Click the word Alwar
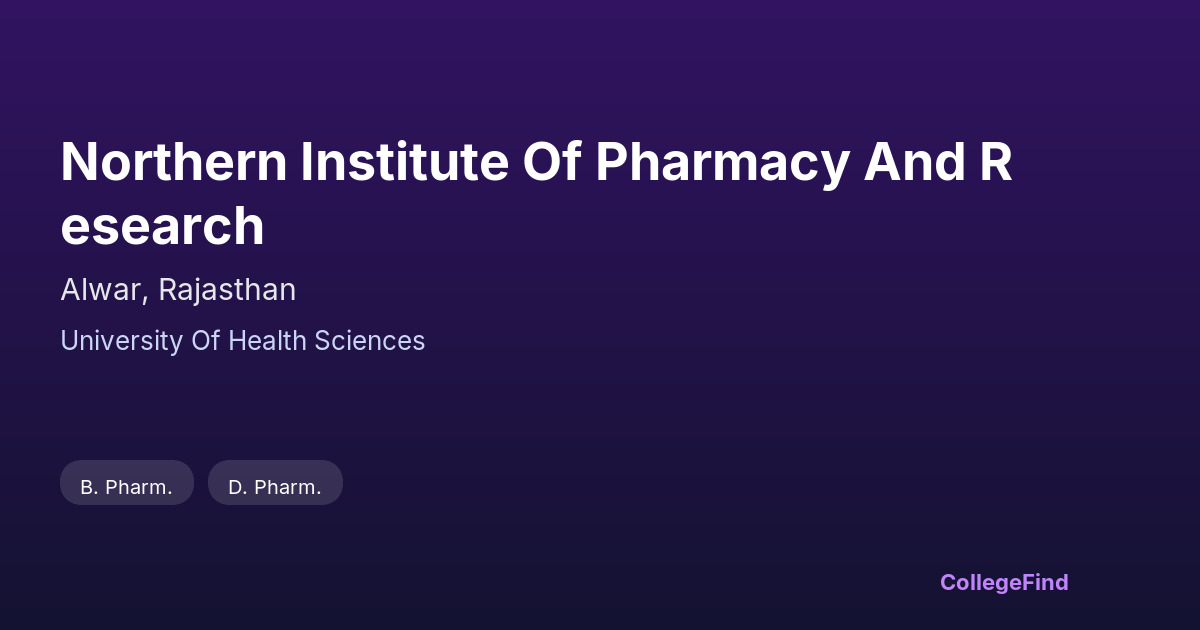This screenshot has width=1200, height=630. [x=102, y=290]
